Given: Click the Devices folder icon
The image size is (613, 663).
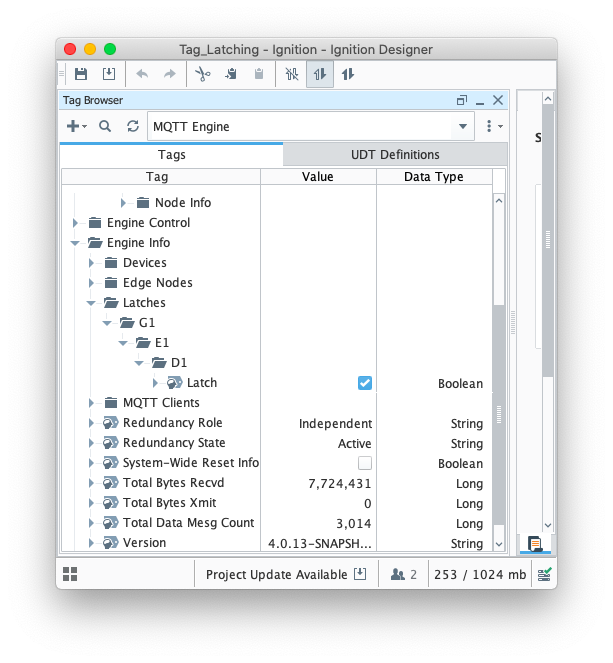Looking at the screenshot, I should click(x=111, y=263).
